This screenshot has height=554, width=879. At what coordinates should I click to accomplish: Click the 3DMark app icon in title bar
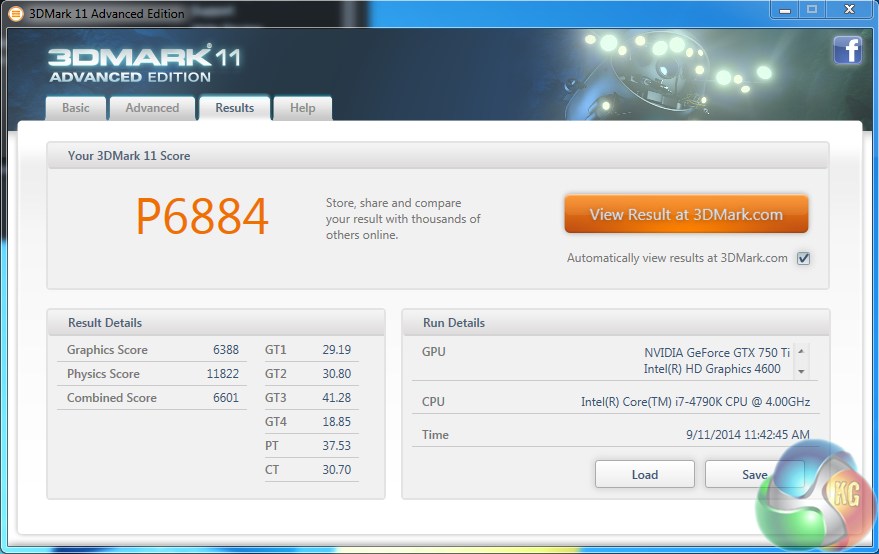[16, 13]
